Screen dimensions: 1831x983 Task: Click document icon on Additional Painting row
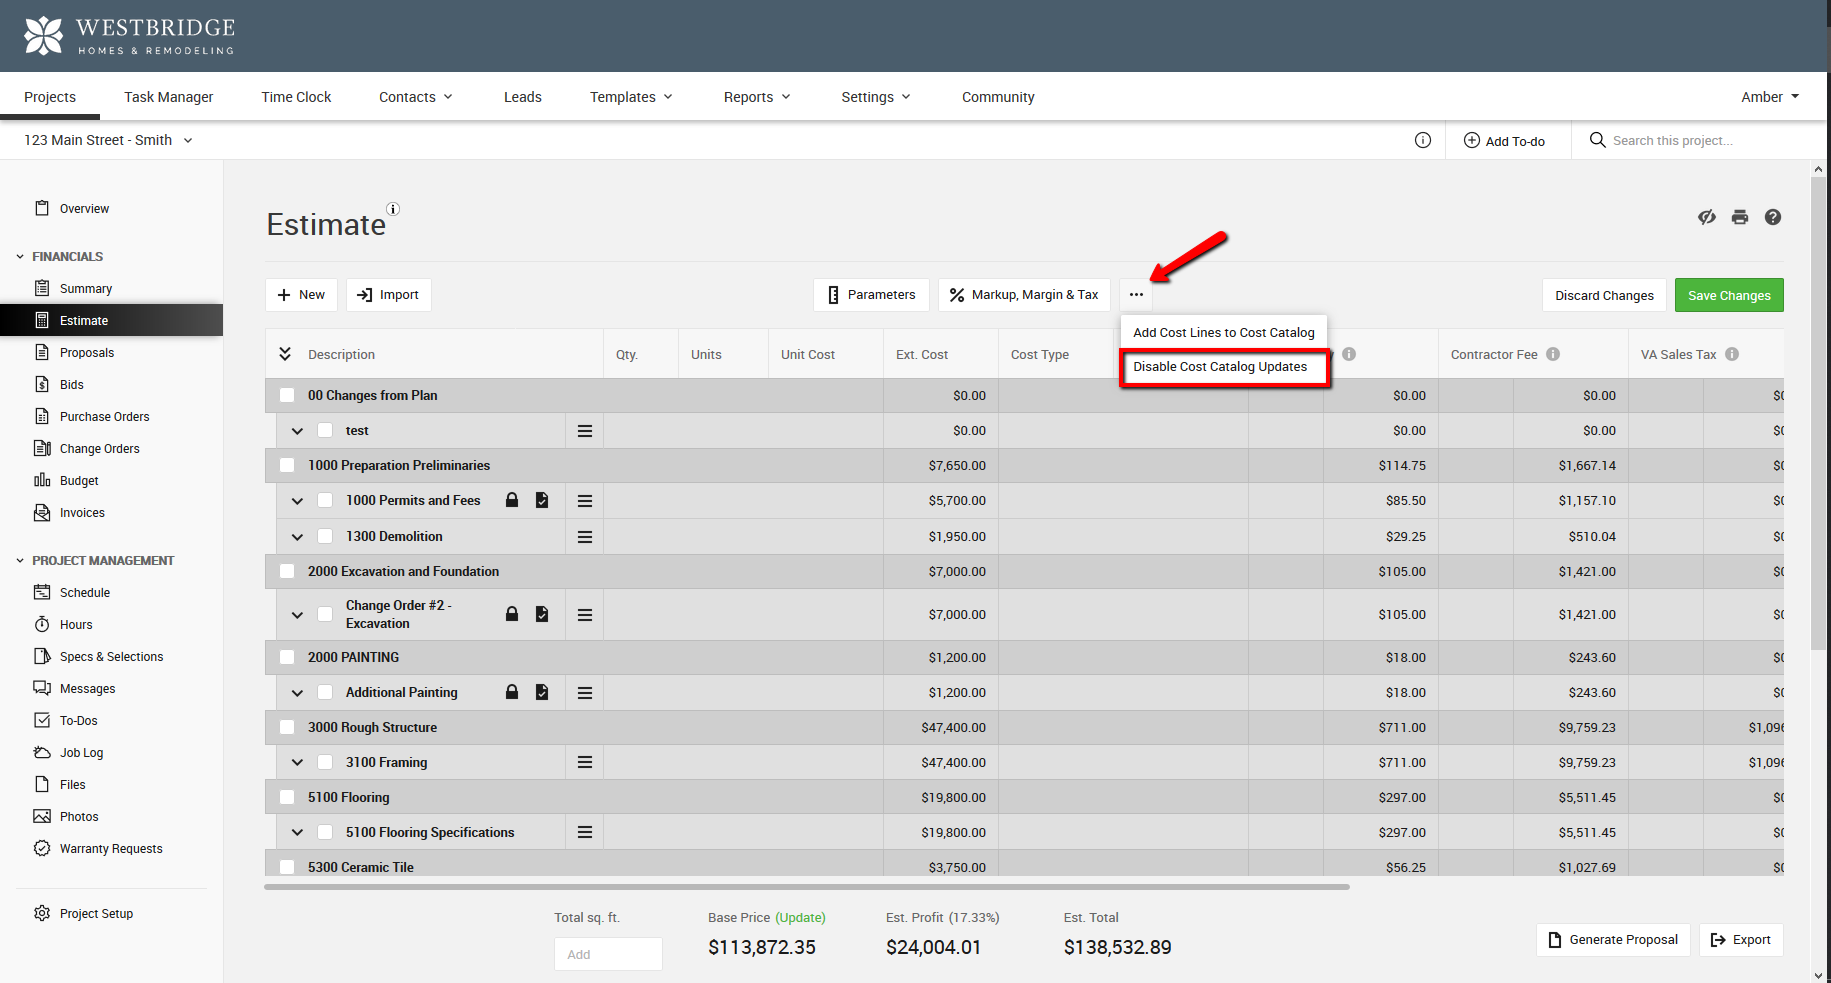tap(542, 692)
